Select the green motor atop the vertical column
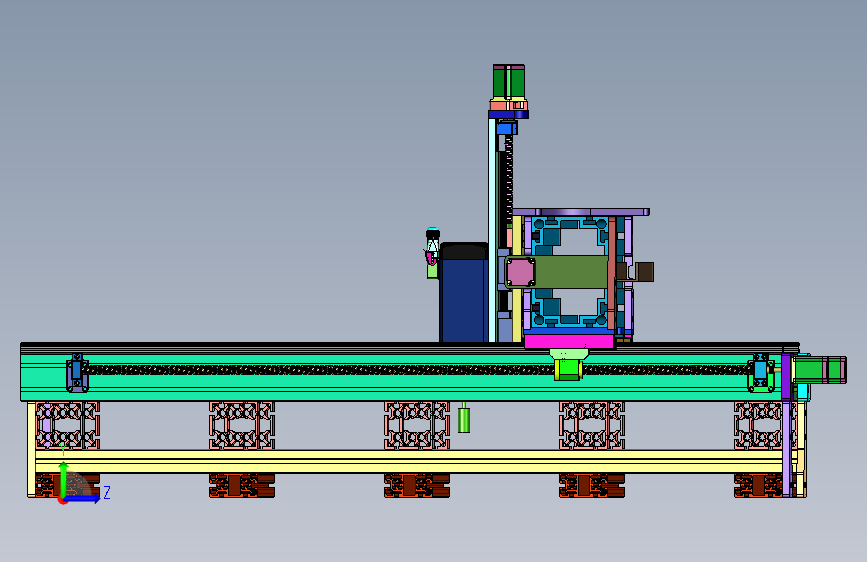Image resolution: width=867 pixels, height=562 pixels. click(x=509, y=82)
